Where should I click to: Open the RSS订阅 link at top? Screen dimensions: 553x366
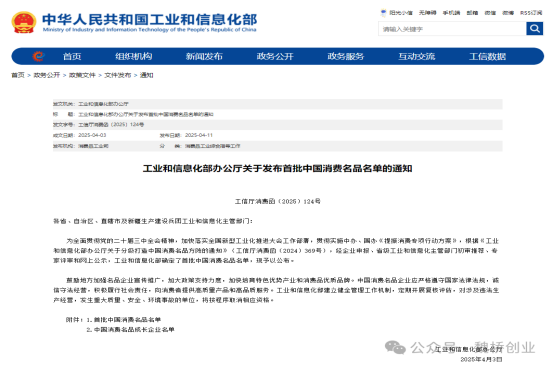531,13
